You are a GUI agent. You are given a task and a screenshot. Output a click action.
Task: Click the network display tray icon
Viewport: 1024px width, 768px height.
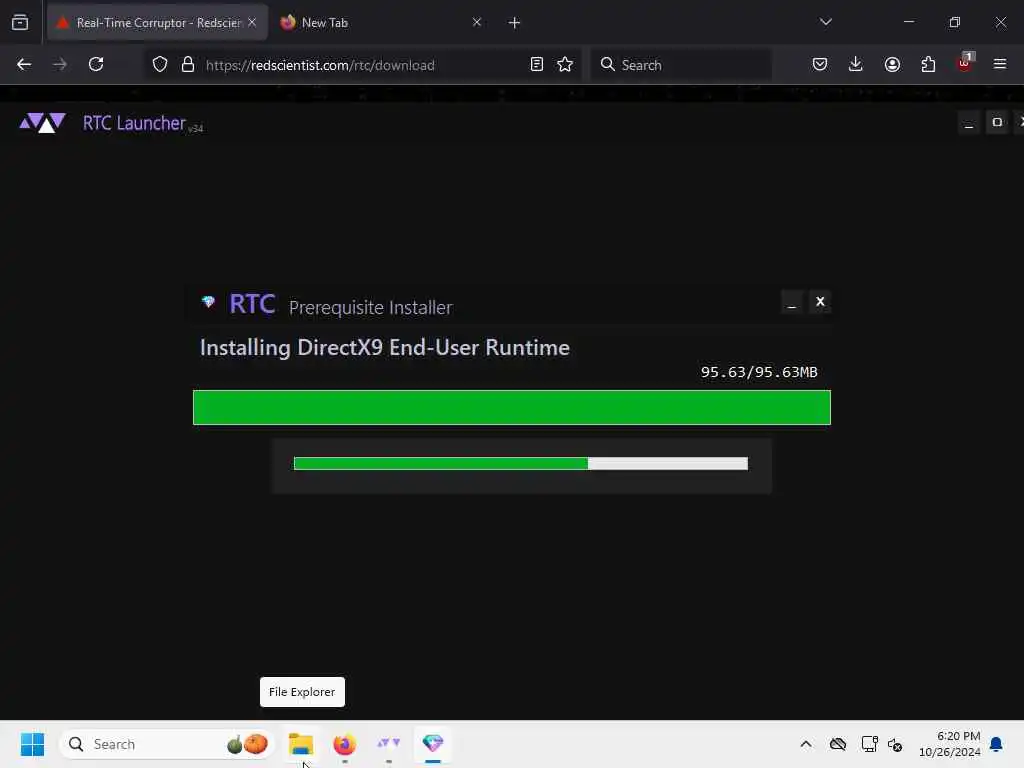(x=869, y=744)
